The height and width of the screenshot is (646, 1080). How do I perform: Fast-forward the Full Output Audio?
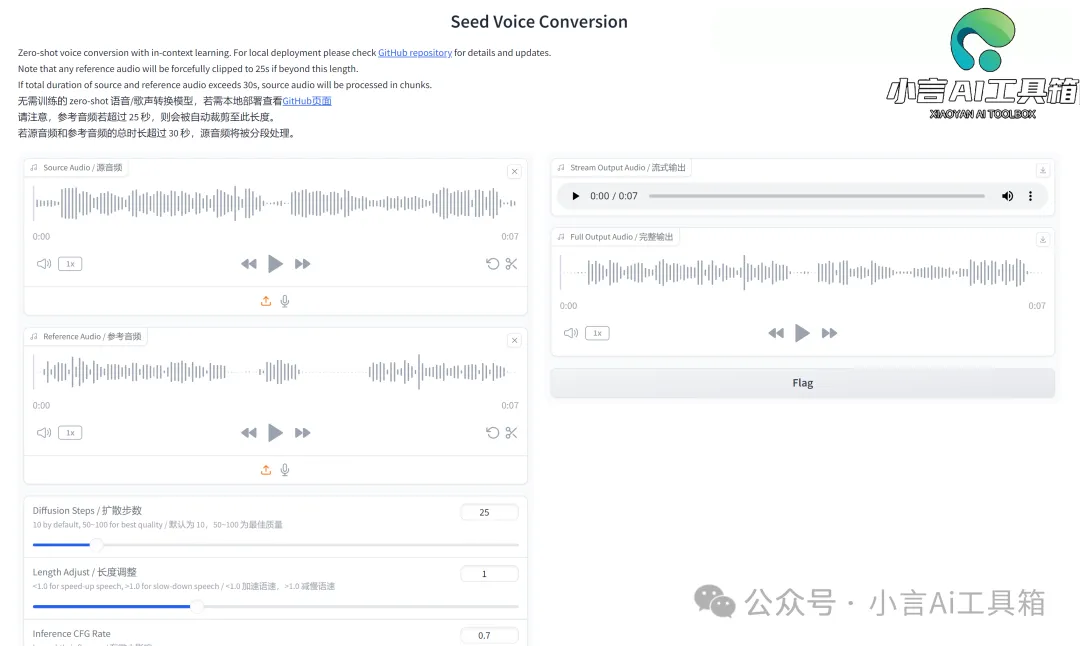[829, 333]
